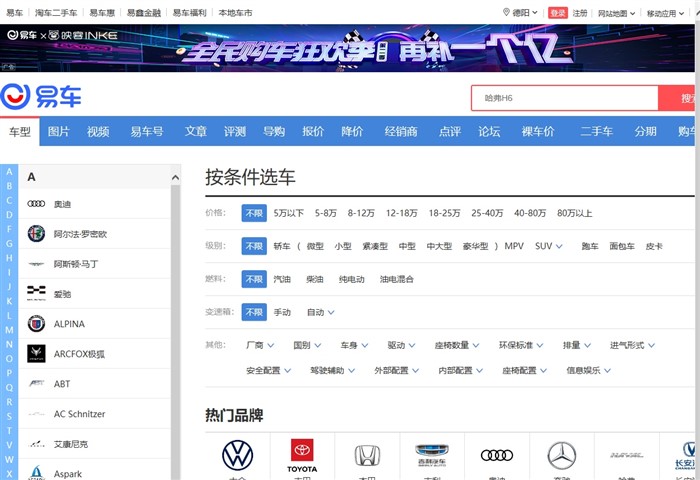Screen dimensions: 700x480
Task: Select price filter 不限
Action: coord(254,213)
